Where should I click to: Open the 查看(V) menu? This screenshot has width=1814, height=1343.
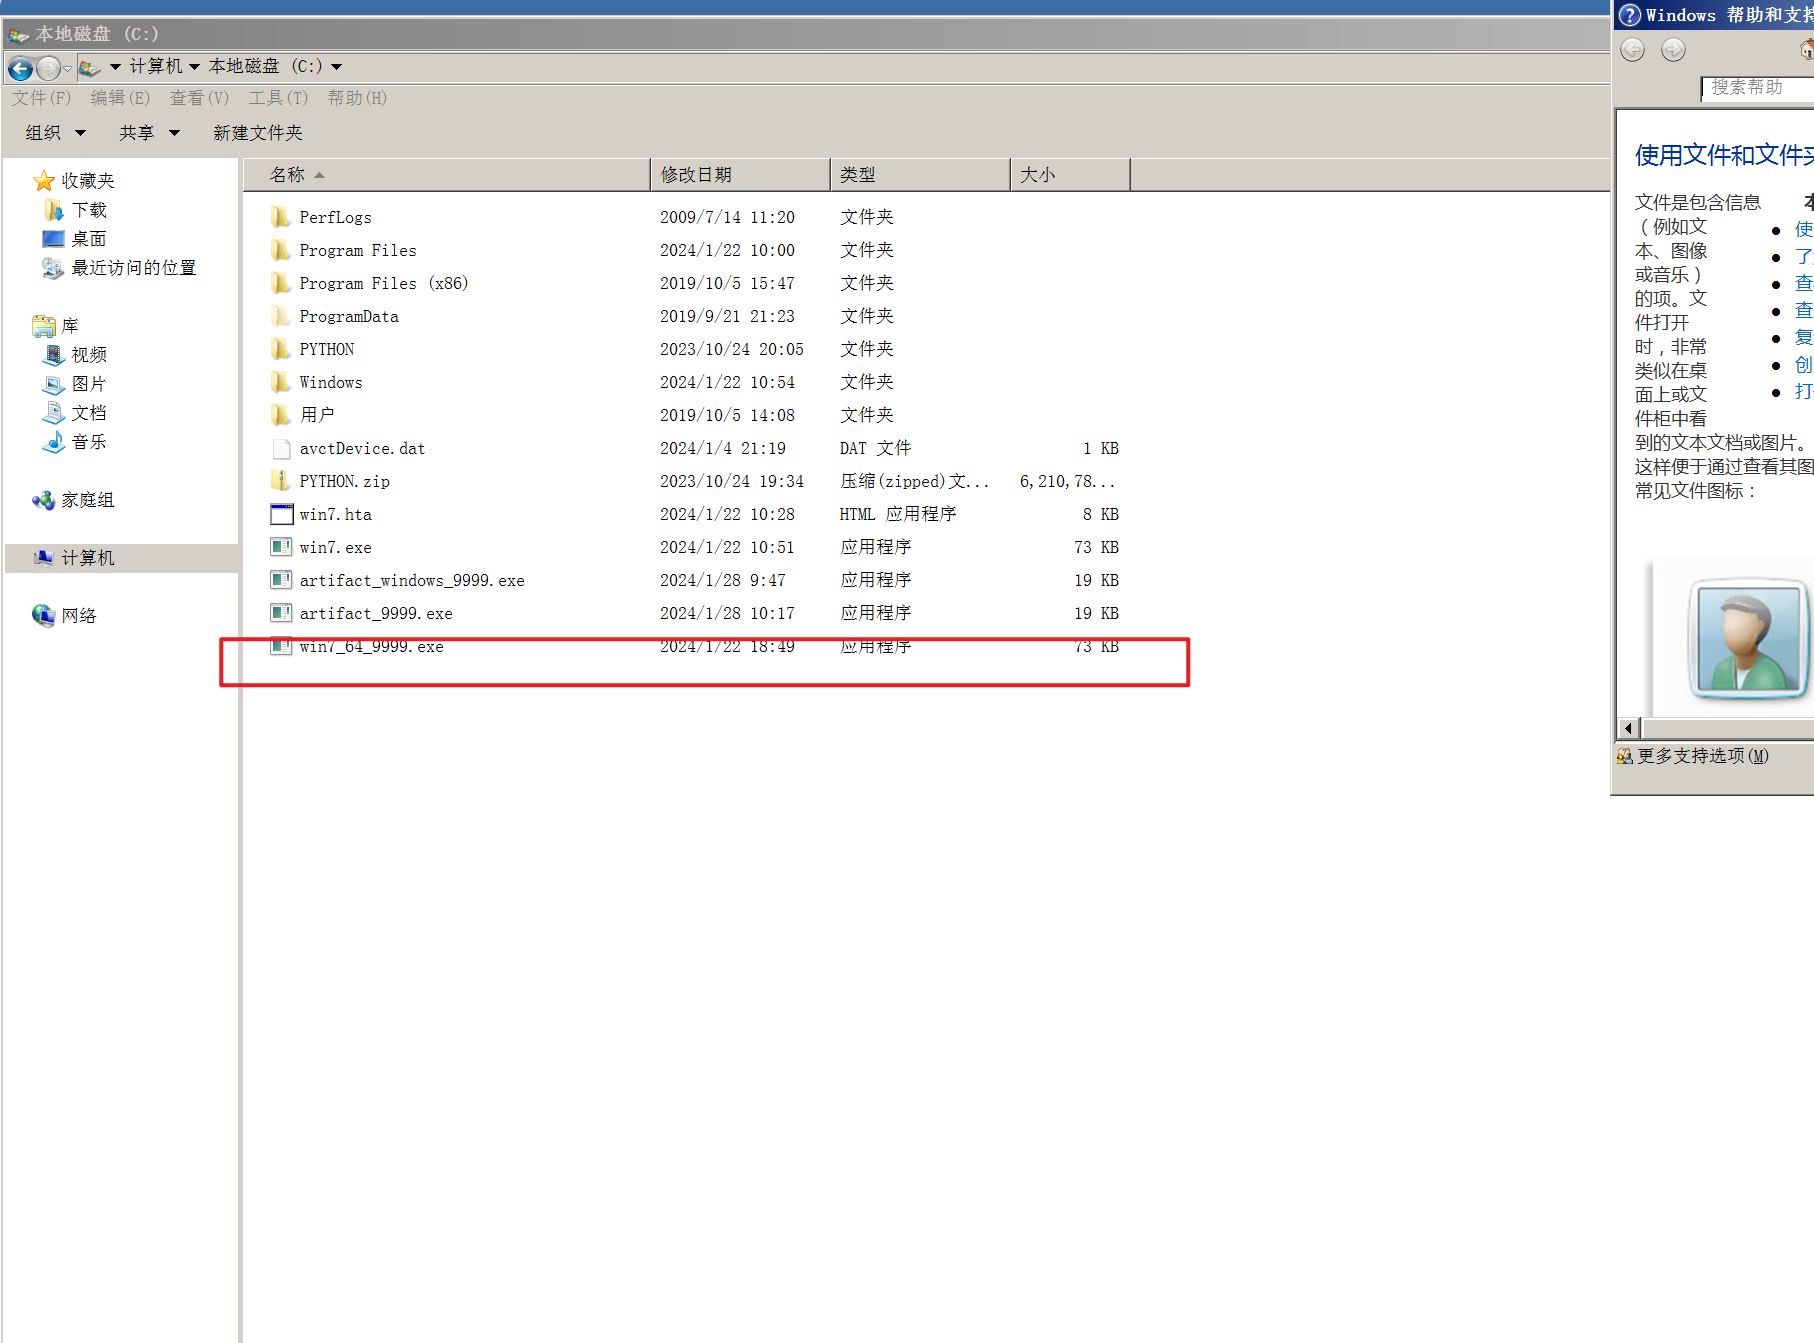[x=199, y=98]
